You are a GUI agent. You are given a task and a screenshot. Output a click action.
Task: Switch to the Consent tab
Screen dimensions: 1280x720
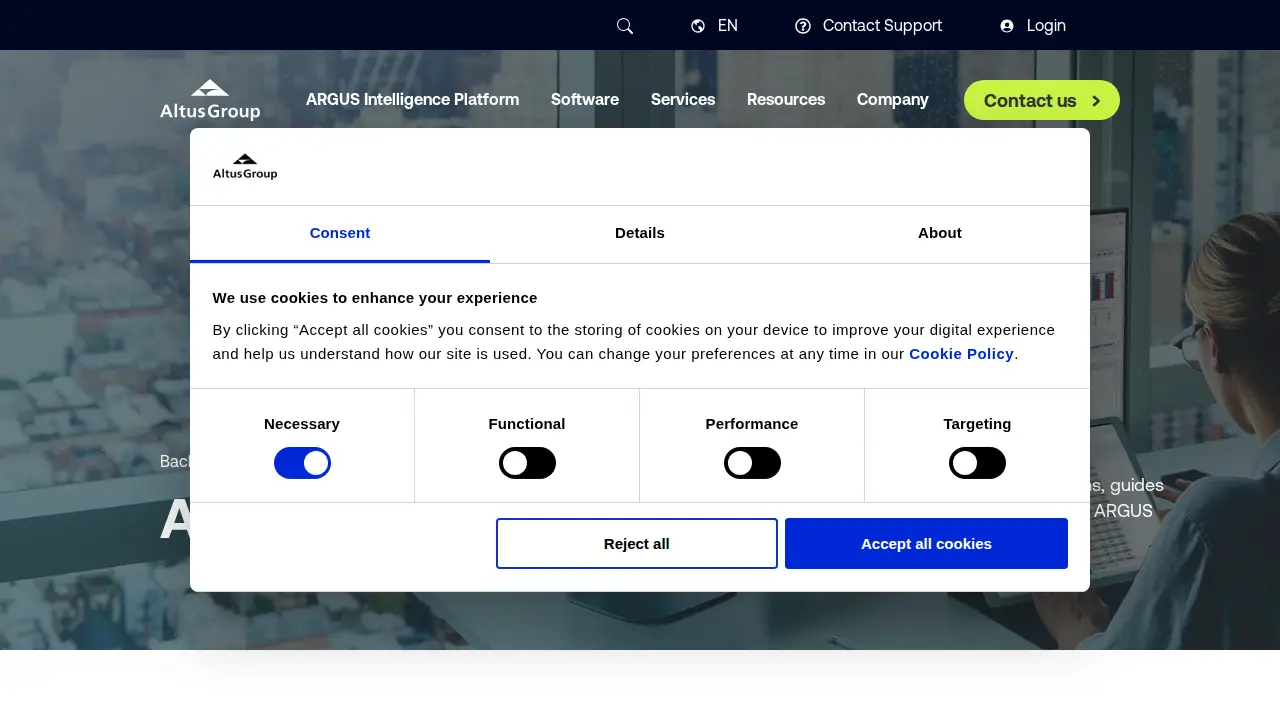click(x=340, y=233)
